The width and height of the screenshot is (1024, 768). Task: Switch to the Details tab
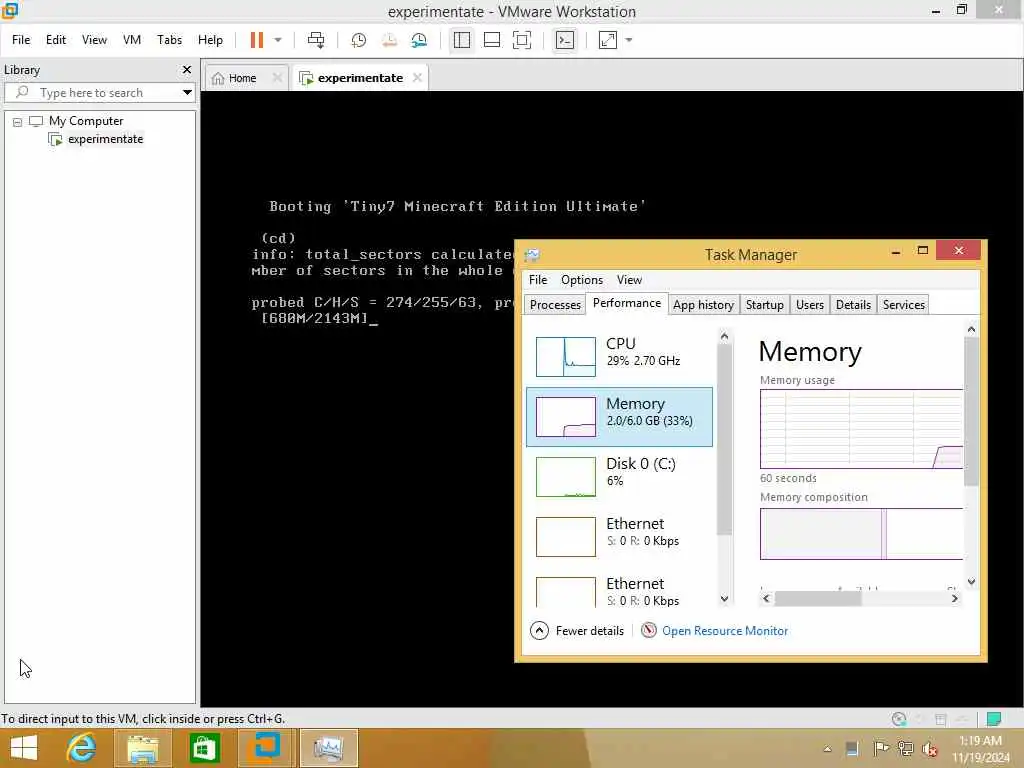pos(853,304)
